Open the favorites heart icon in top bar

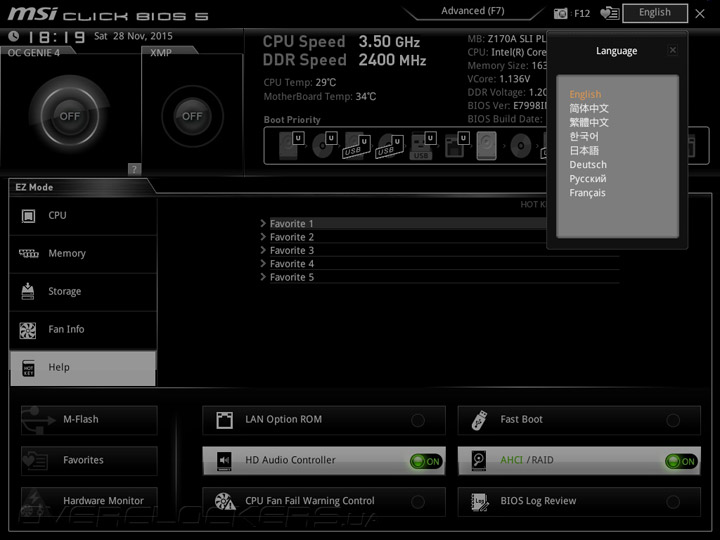609,13
